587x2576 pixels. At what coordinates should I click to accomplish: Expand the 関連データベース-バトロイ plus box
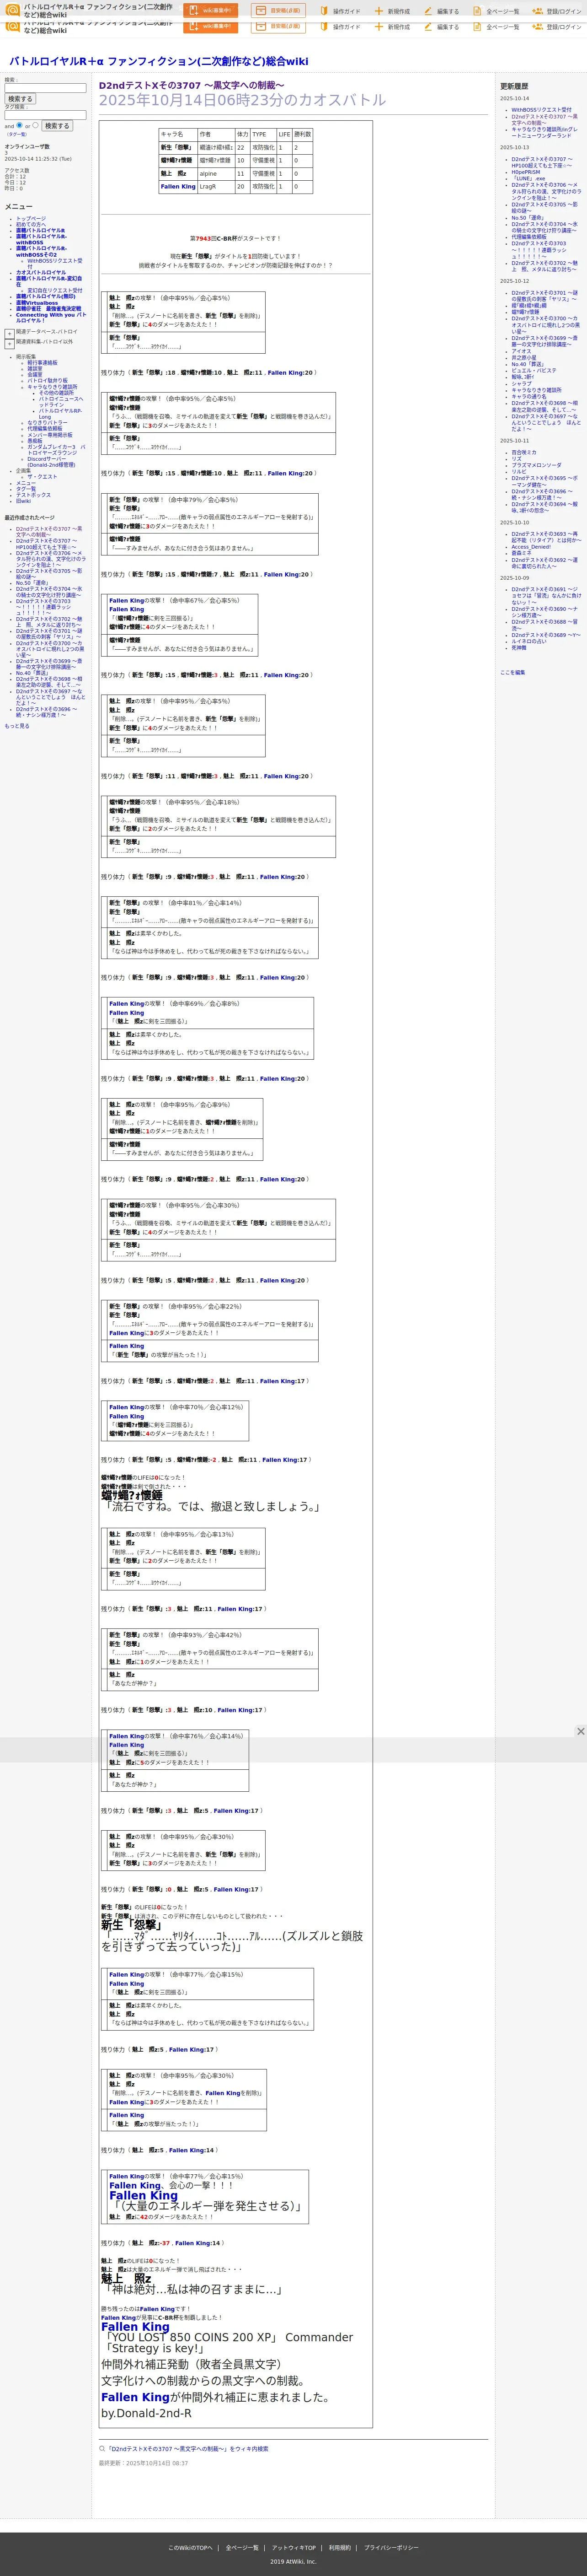pos(9,333)
